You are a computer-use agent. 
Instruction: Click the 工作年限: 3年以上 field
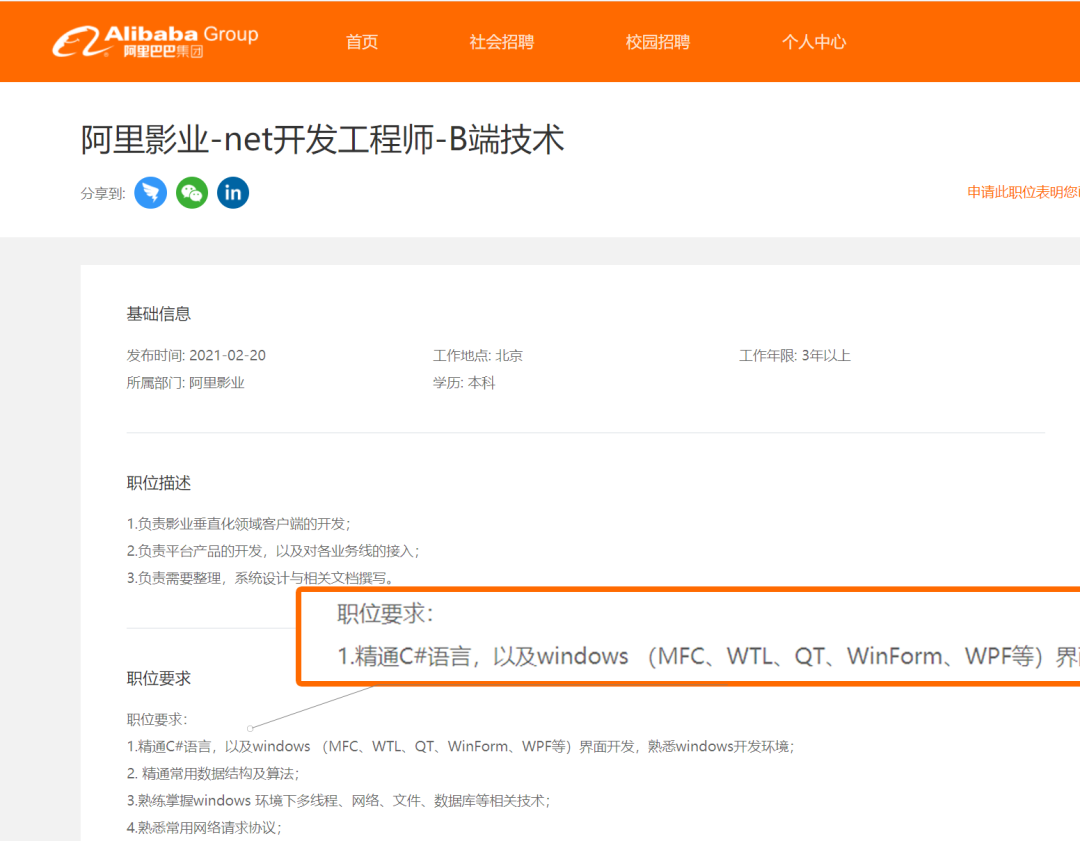click(x=795, y=355)
